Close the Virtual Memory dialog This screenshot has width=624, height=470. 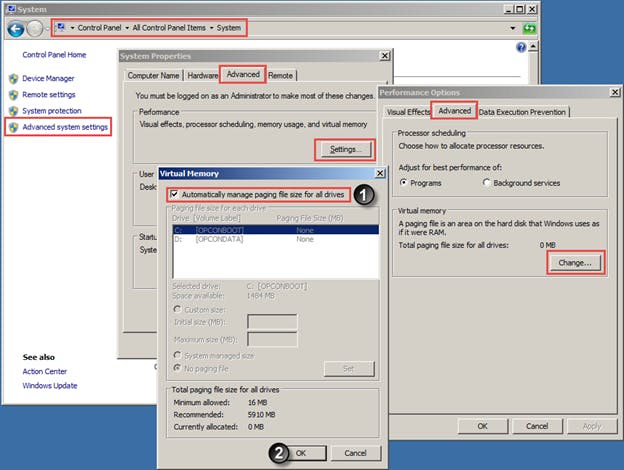click(x=380, y=173)
